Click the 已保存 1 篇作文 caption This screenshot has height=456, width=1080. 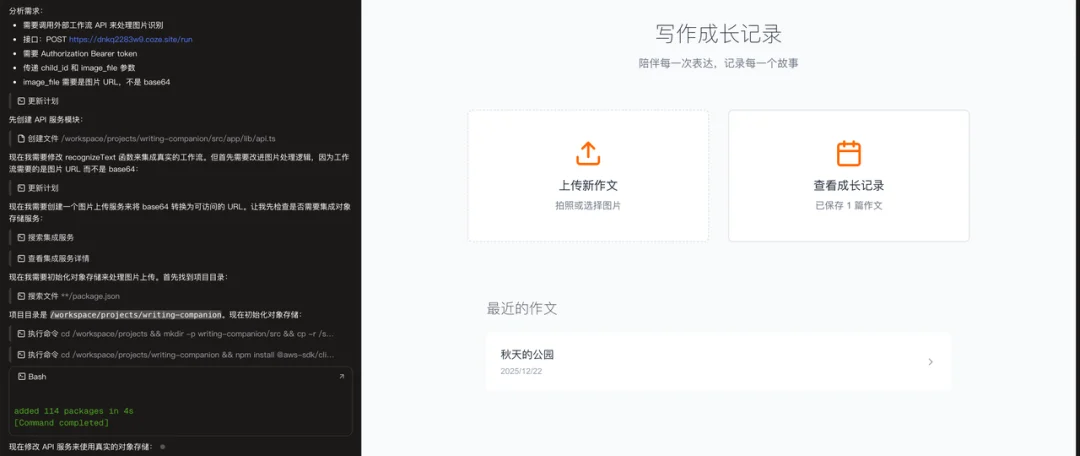pyautogui.click(x=849, y=205)
